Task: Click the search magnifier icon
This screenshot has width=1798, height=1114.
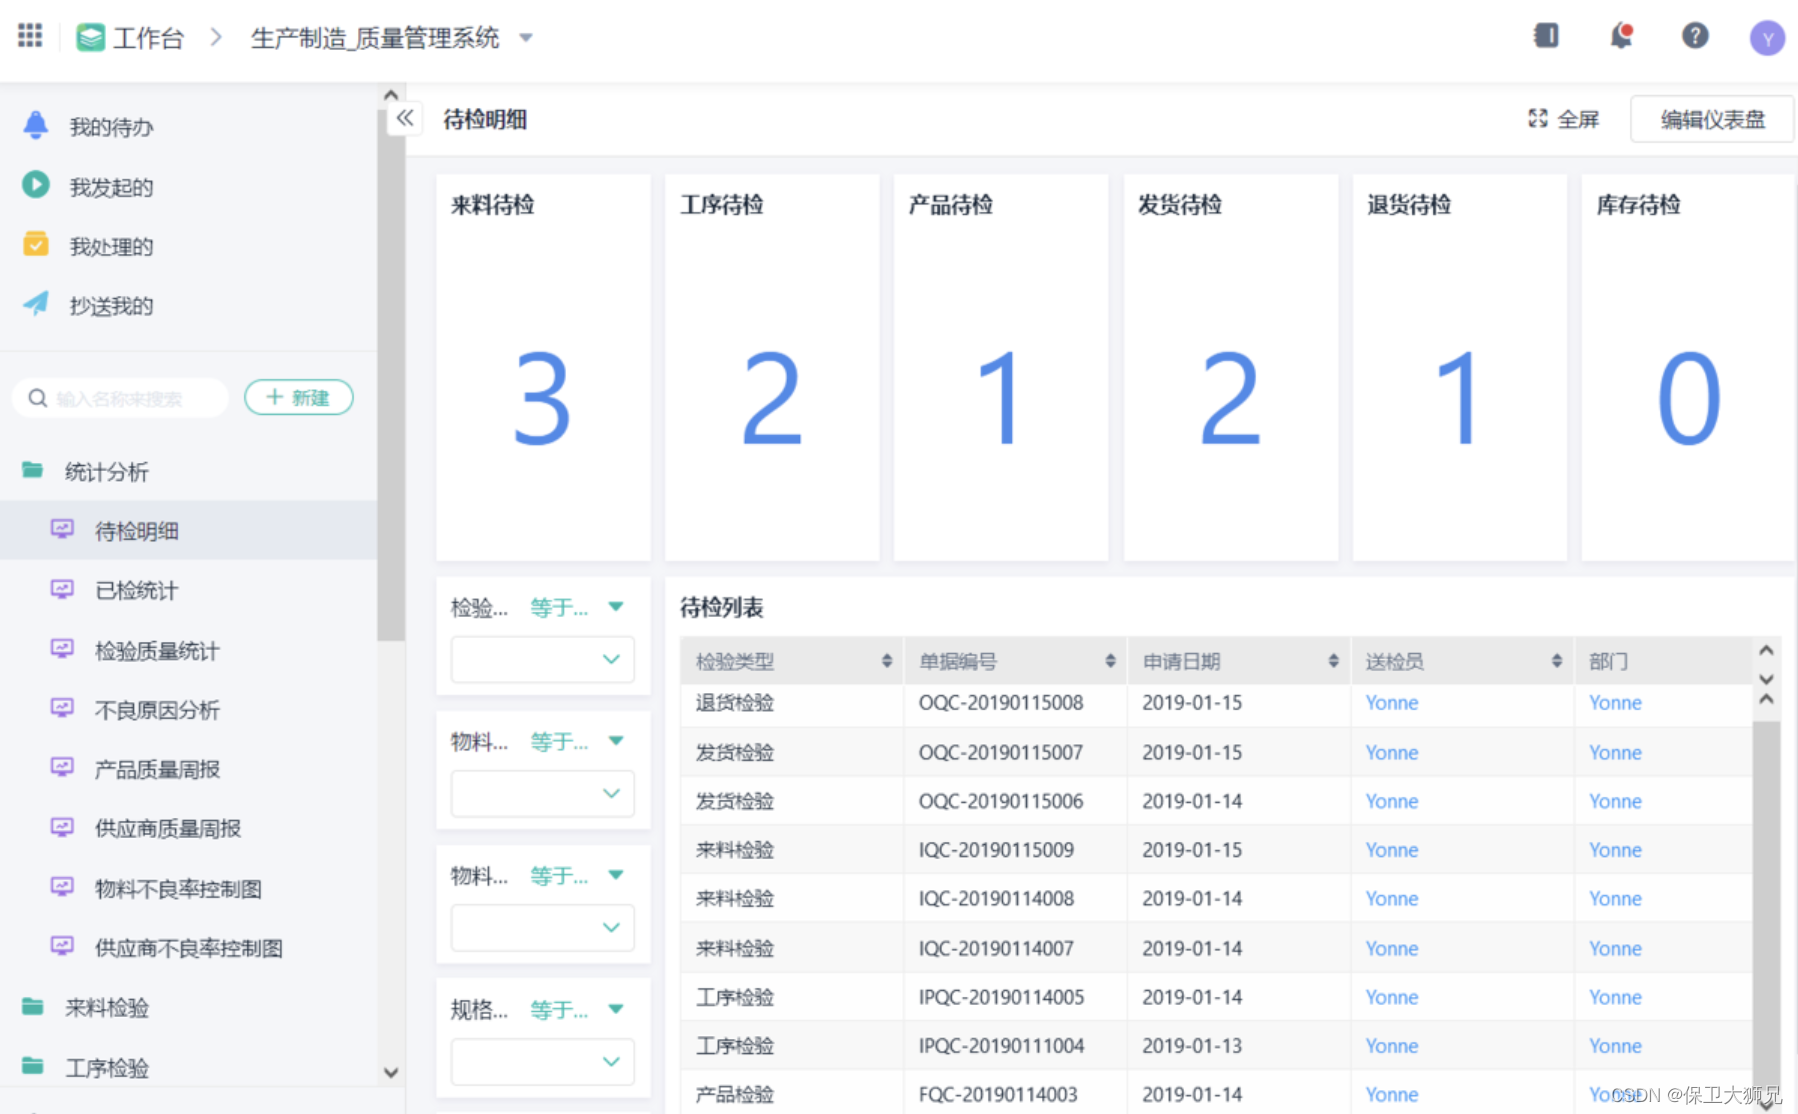Action: coord(38,398)
